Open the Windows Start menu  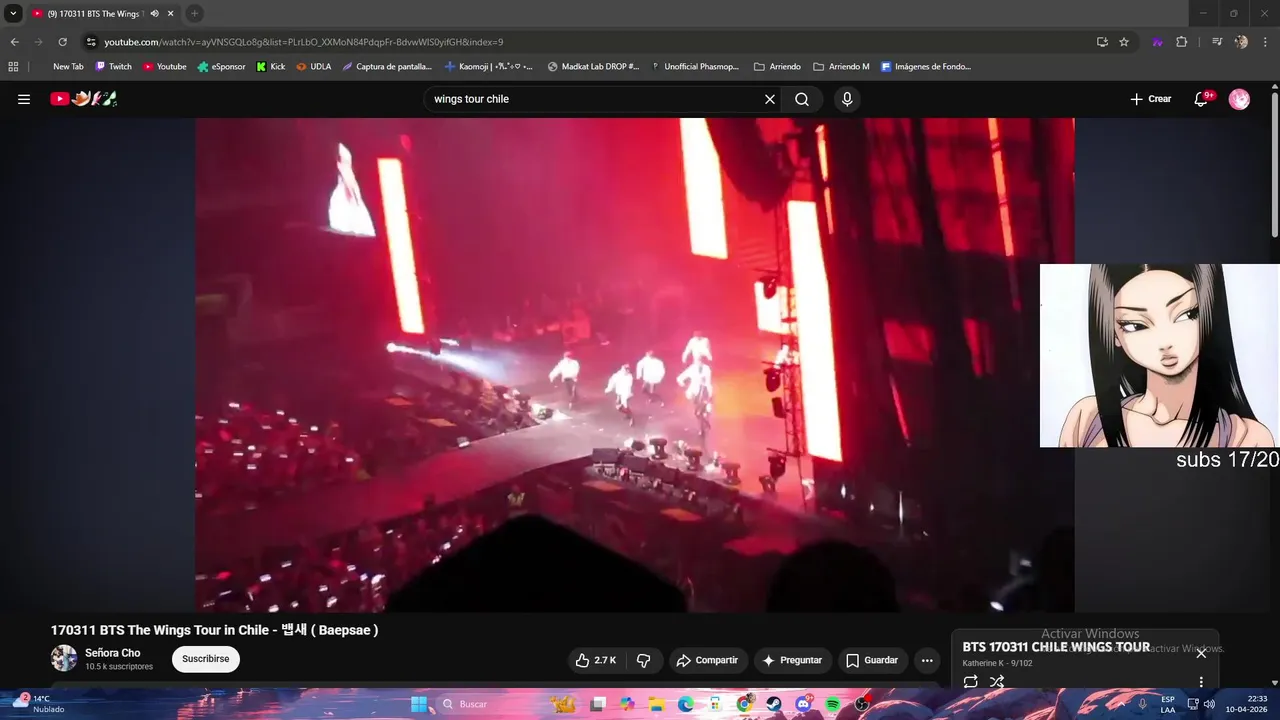[x=419, y=704]
